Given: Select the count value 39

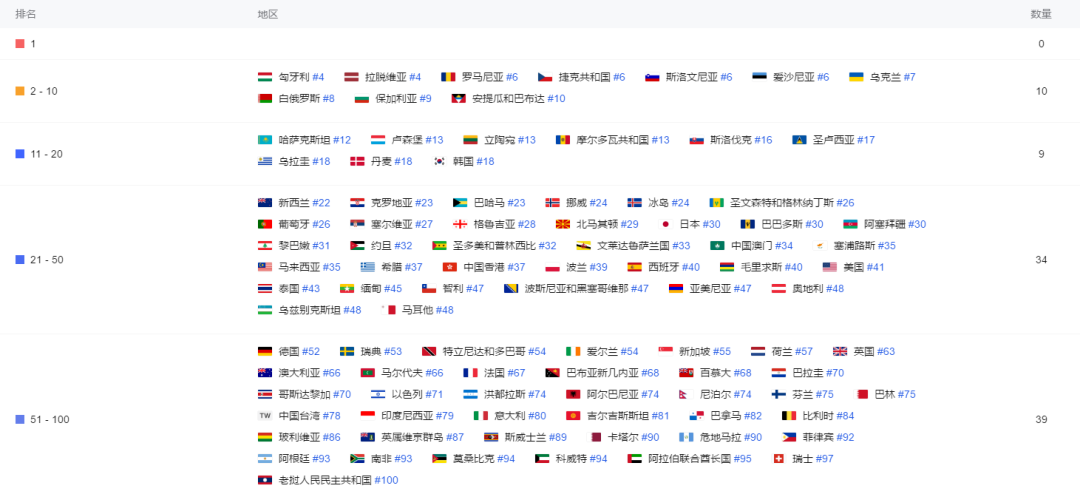Looking at the screenshot, I should (1041, 419).
